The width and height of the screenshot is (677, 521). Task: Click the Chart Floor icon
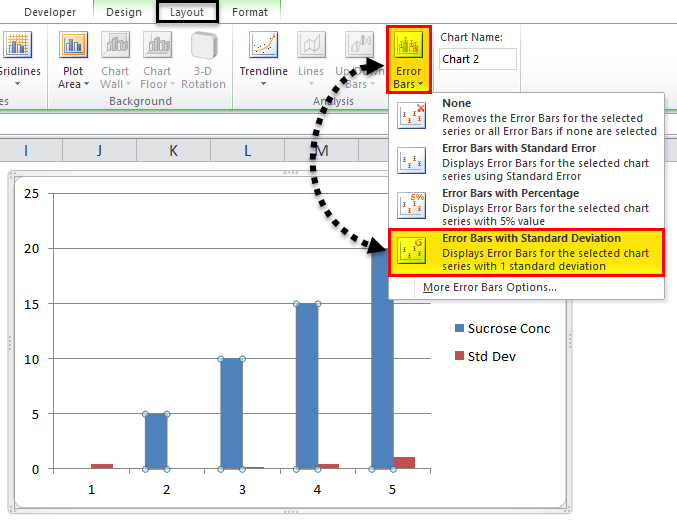tap(158, 44)
